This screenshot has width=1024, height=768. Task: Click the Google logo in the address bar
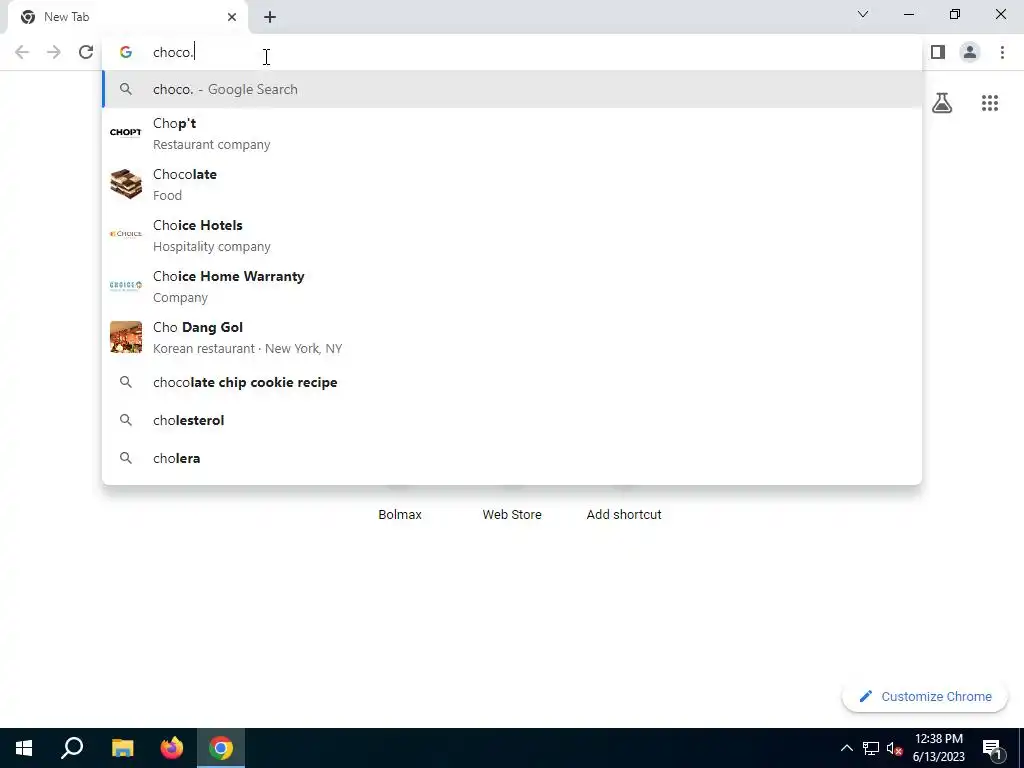pos(126,52)
